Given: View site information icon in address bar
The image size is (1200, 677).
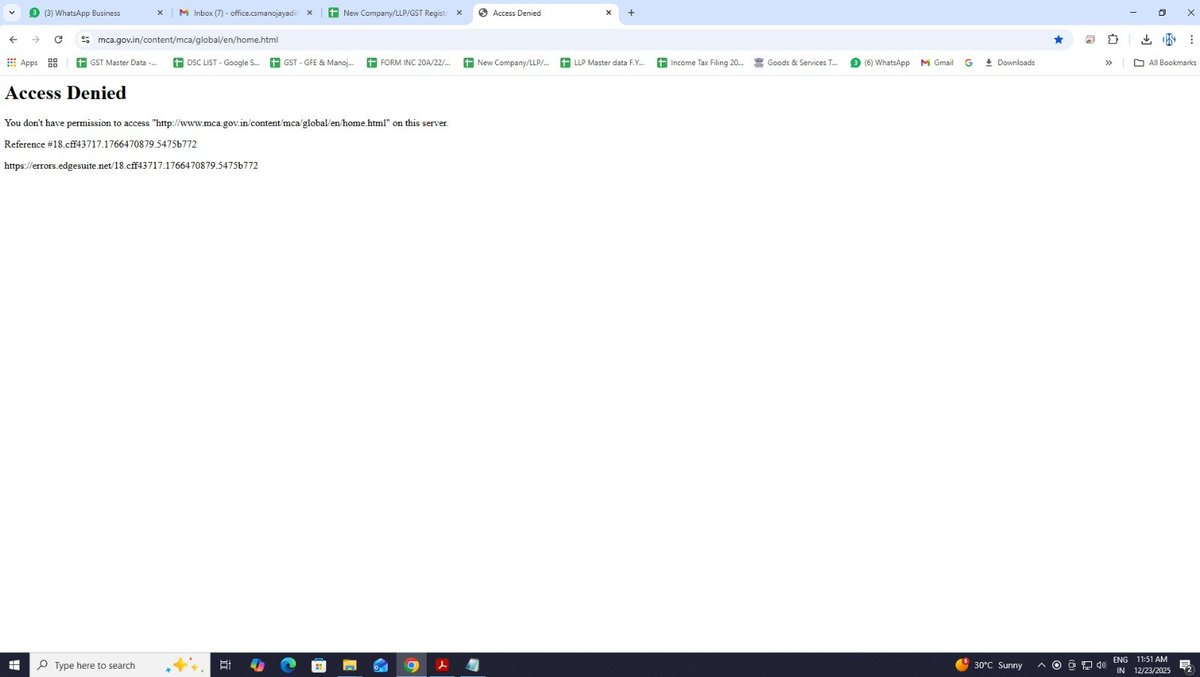Looking at the screenshot, I should click(86, 39).
